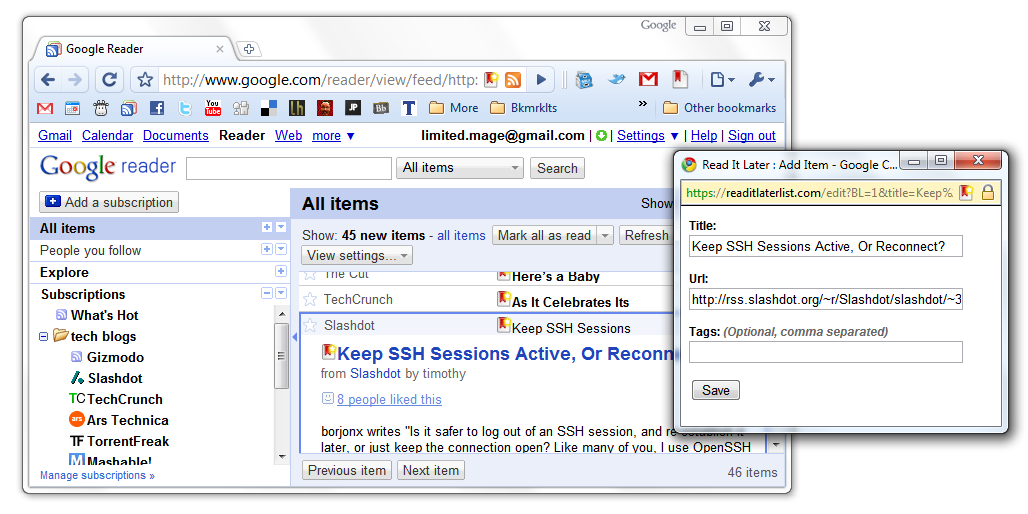Open the Calendar link in Google bar
This screenshot has height=514, width=1028.
(108, 136)
